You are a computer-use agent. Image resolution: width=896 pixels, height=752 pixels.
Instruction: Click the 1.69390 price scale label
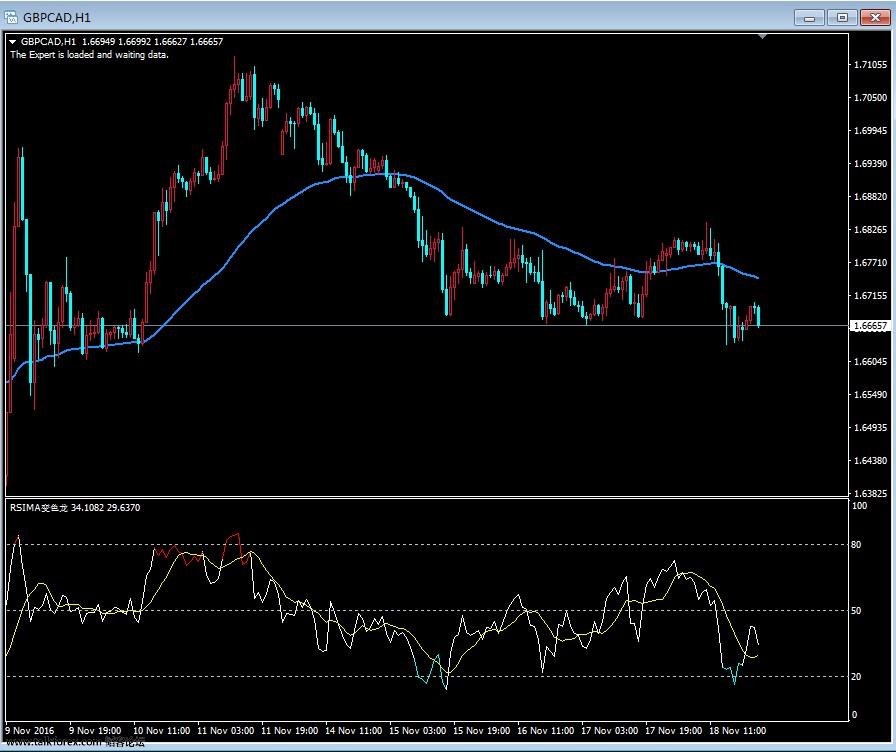click(x=870, y=164)
